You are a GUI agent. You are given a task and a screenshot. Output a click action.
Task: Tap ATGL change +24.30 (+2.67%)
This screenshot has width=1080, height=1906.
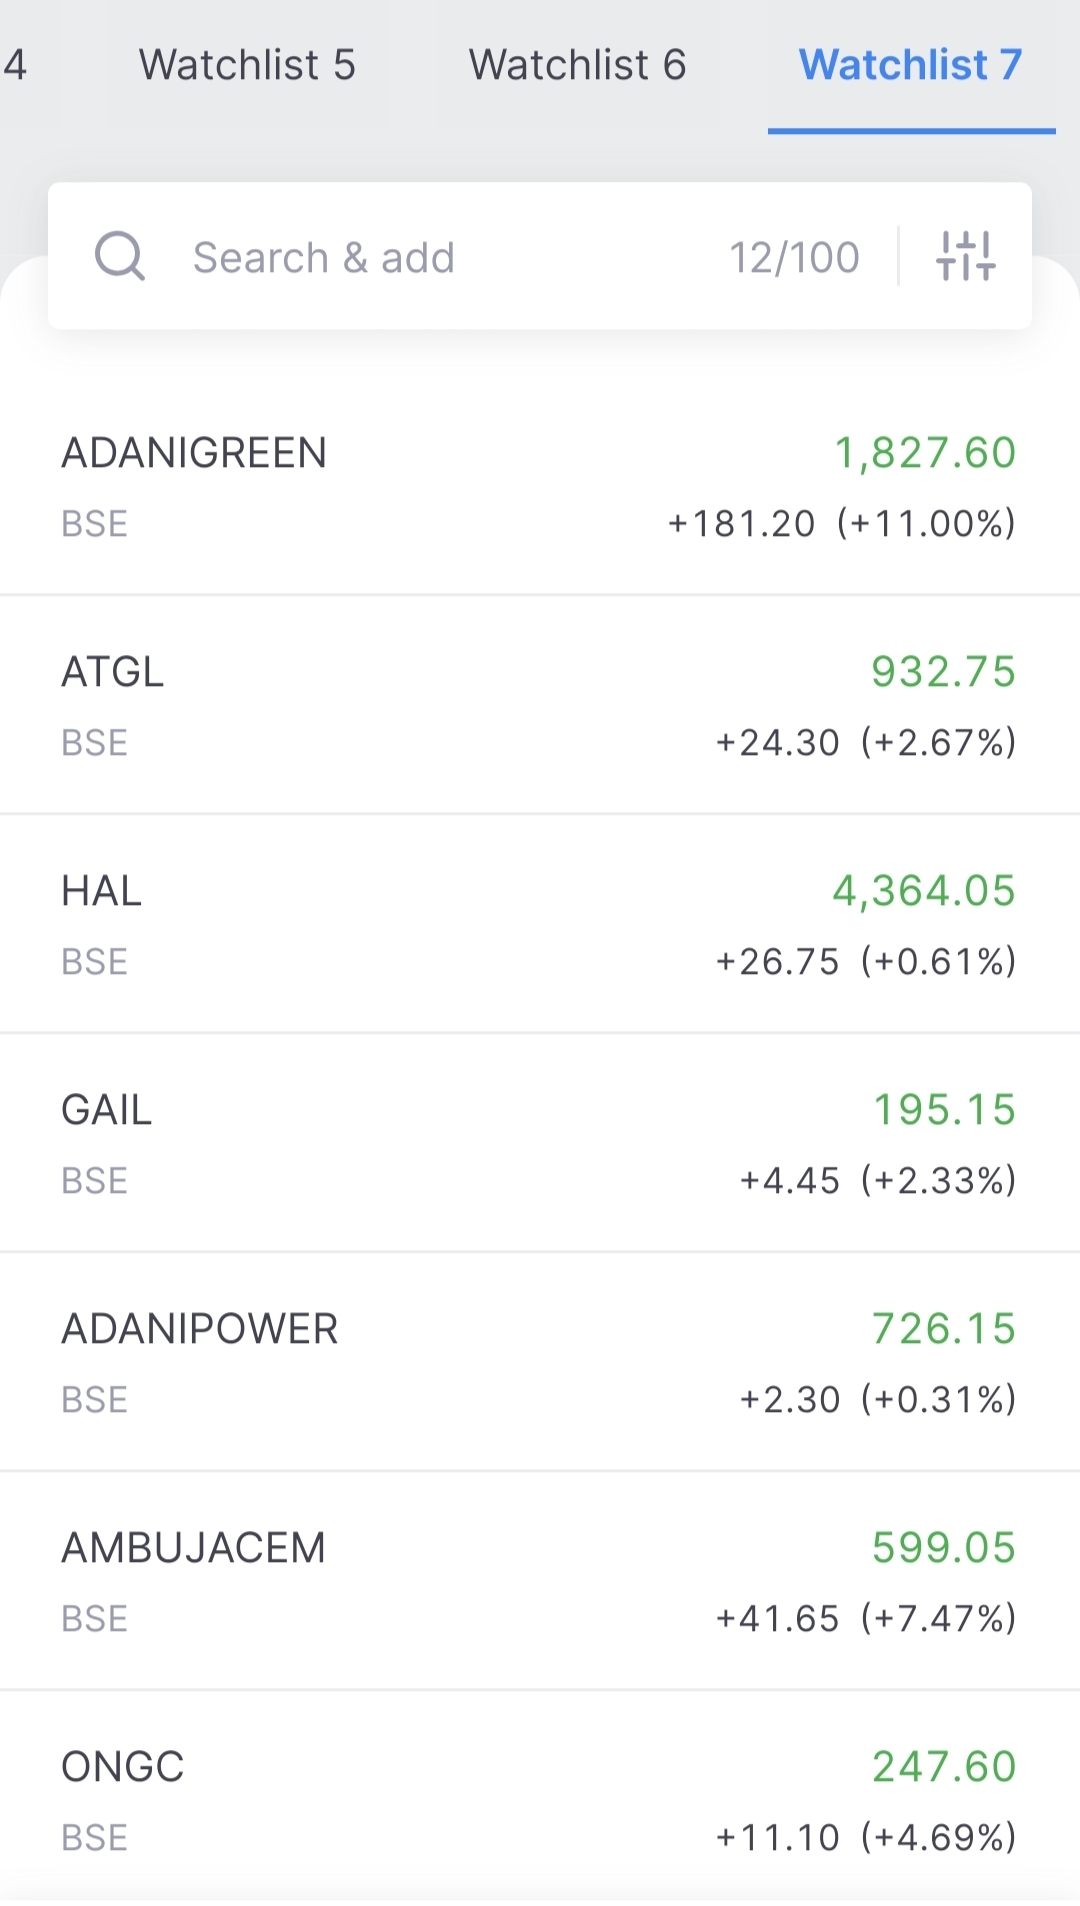(865, 743)
